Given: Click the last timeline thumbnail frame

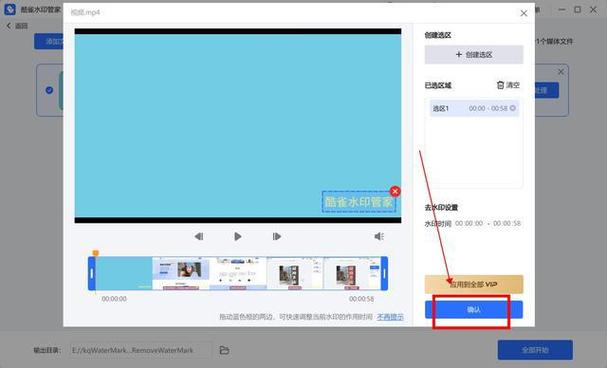Looking at the screenshot, I should point(352,274).
